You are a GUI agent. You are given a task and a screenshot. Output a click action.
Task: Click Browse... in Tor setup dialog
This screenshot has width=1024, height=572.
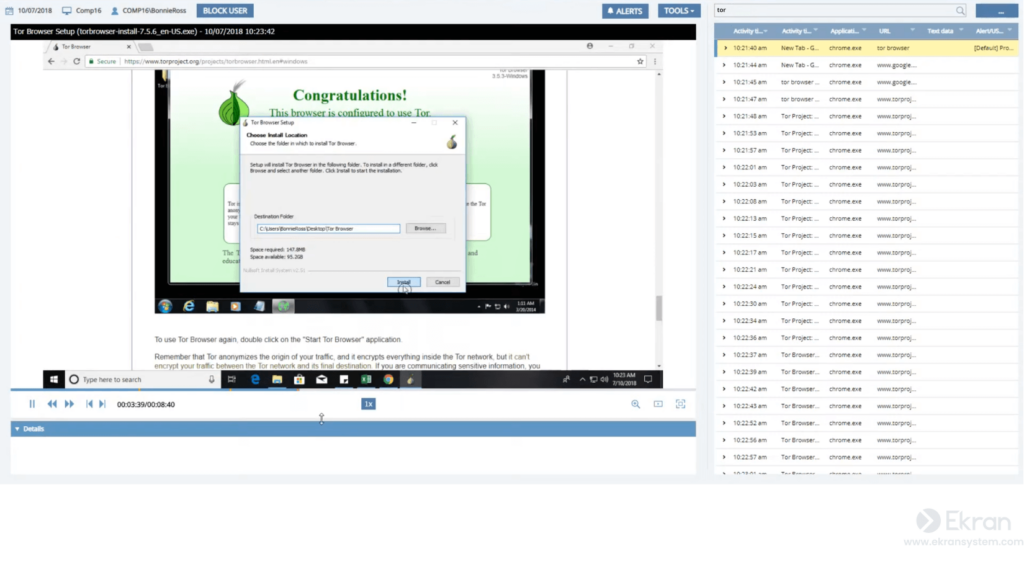coord(425,229)
